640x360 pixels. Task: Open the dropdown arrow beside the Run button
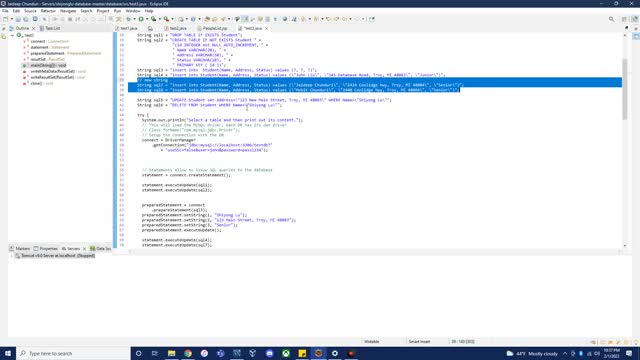[147, 19]
